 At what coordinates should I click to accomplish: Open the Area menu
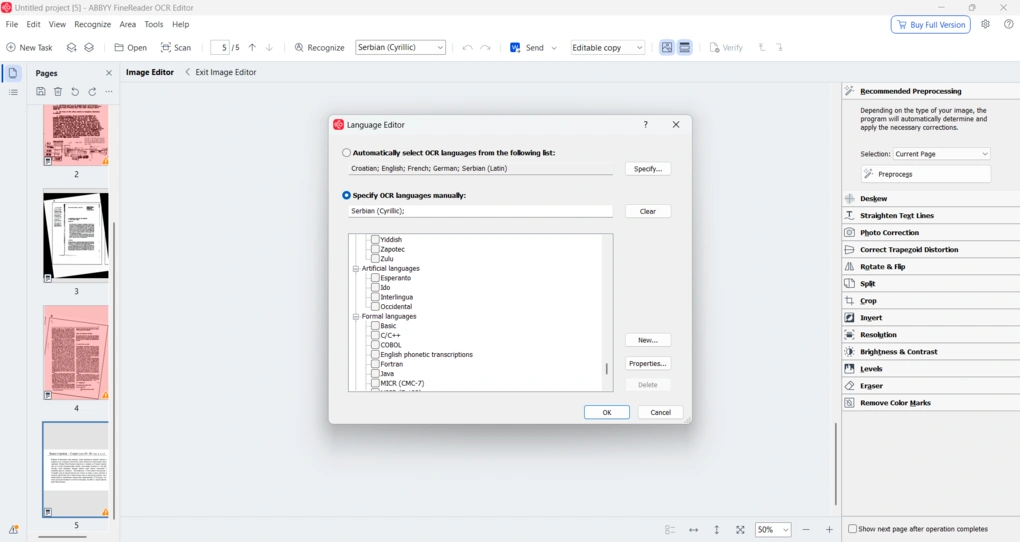[128, 24]
